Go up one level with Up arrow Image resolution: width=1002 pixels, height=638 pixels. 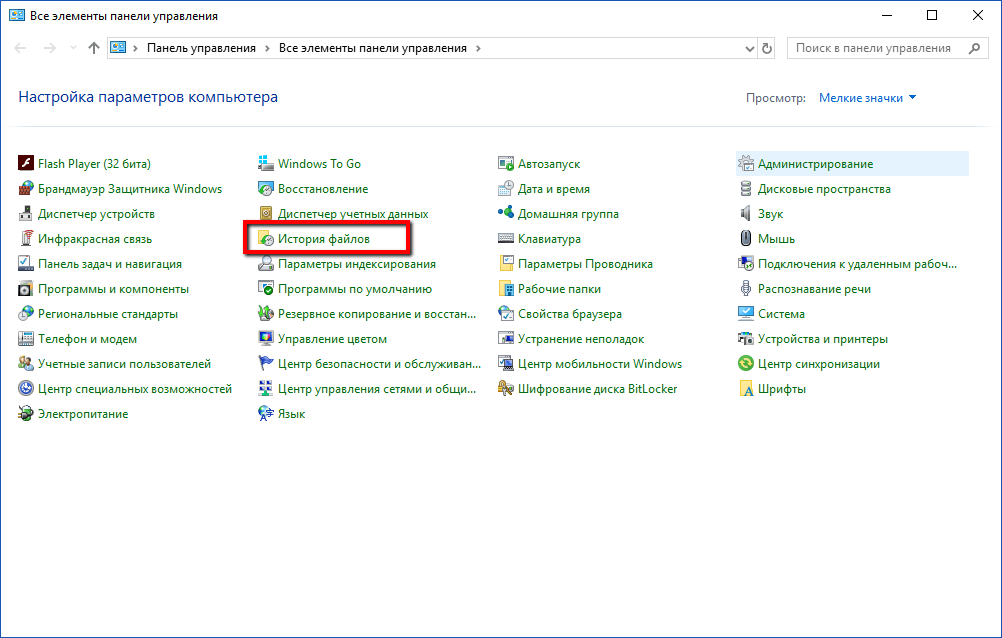(94, 48)
